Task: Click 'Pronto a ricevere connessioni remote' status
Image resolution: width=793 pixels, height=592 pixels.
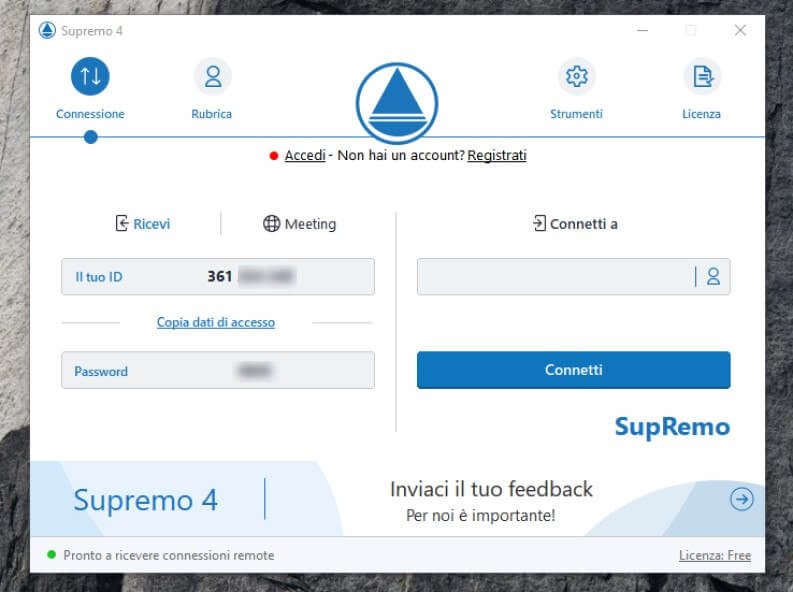Action: [168, 555]
